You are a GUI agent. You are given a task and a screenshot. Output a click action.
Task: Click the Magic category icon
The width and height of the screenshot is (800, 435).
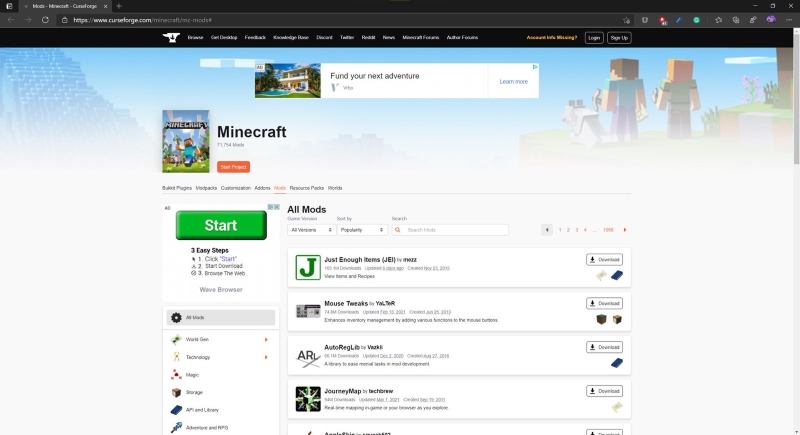point(176,375)
